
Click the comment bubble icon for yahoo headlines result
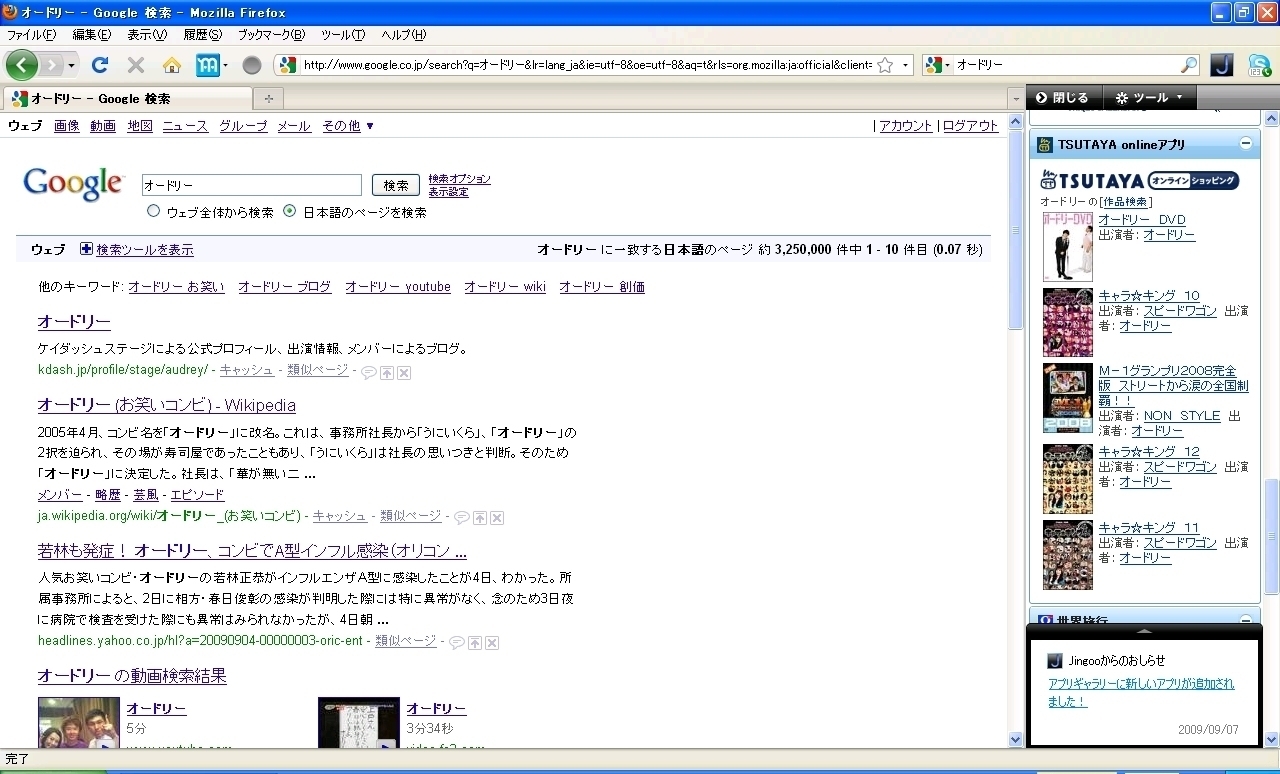(457, 642)
